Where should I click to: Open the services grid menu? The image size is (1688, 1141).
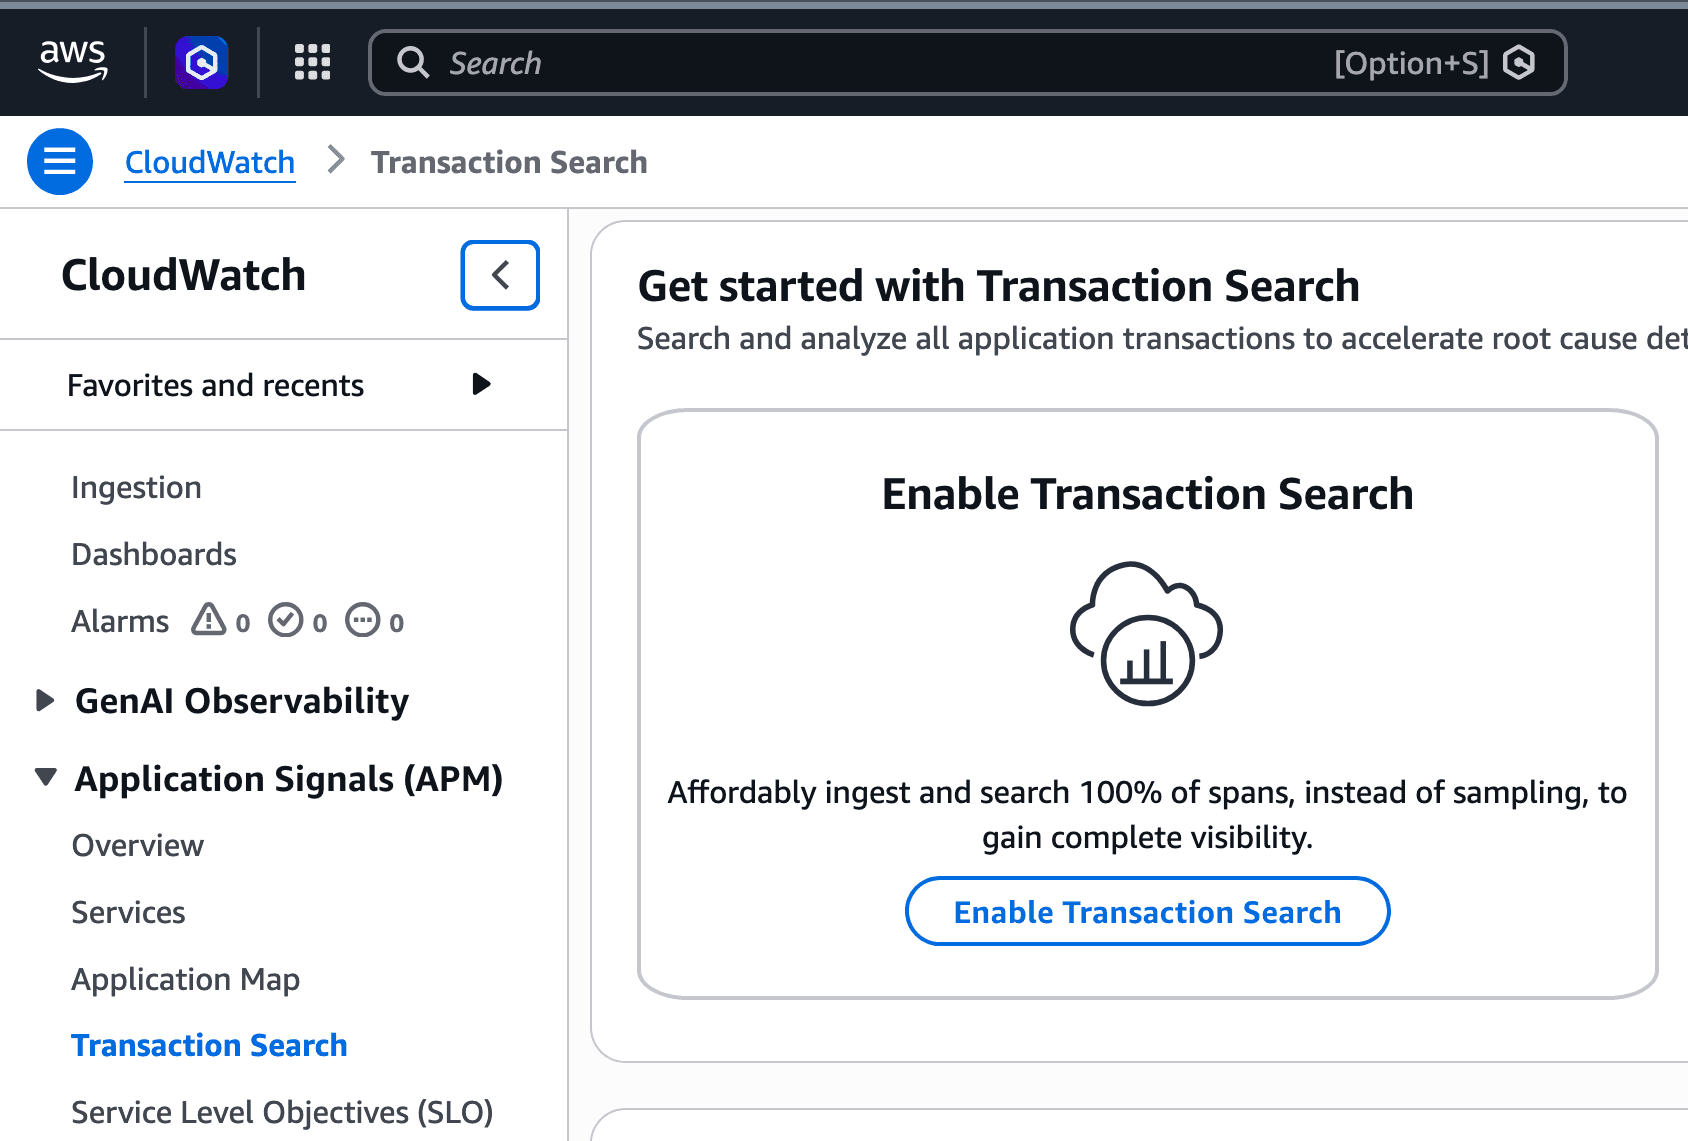(312, 63)
